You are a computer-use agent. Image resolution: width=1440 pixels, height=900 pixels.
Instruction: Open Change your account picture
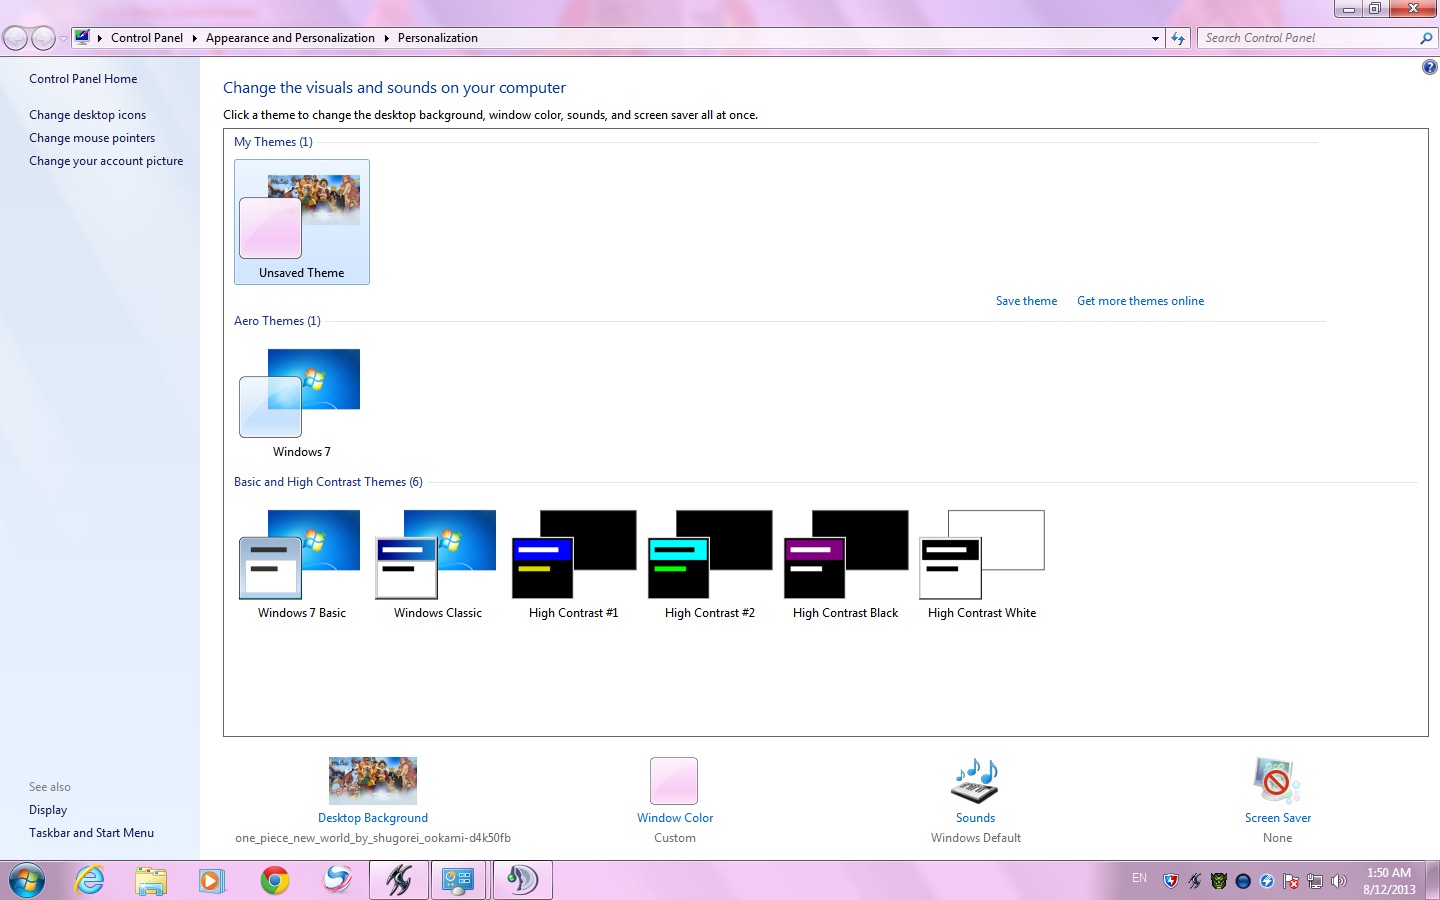click(106, 161)
